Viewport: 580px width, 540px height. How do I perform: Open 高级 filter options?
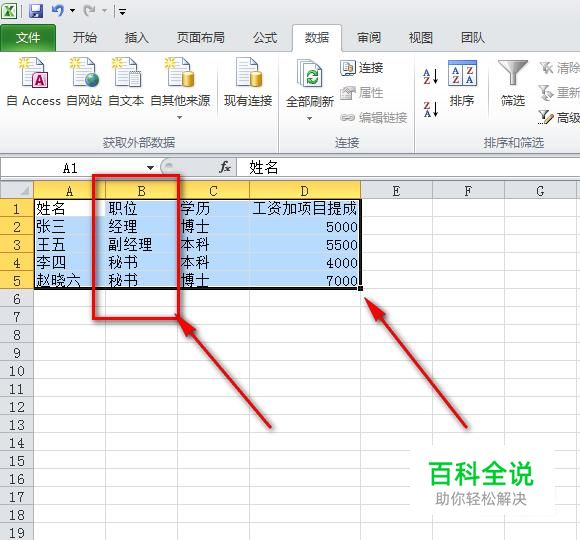(x=559, y=118)
